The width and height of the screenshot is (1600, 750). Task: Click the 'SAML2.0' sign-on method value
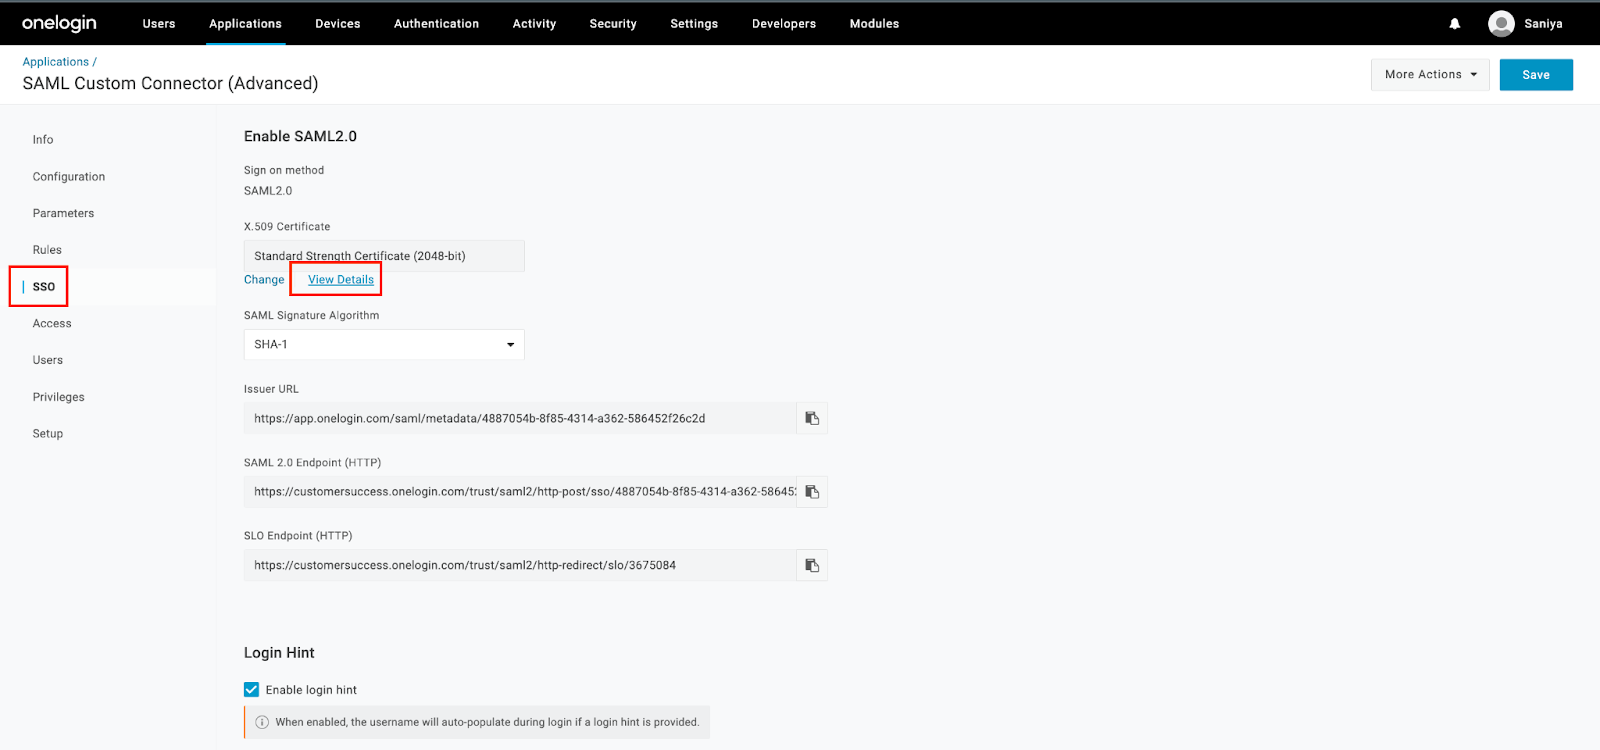[268, 191]
